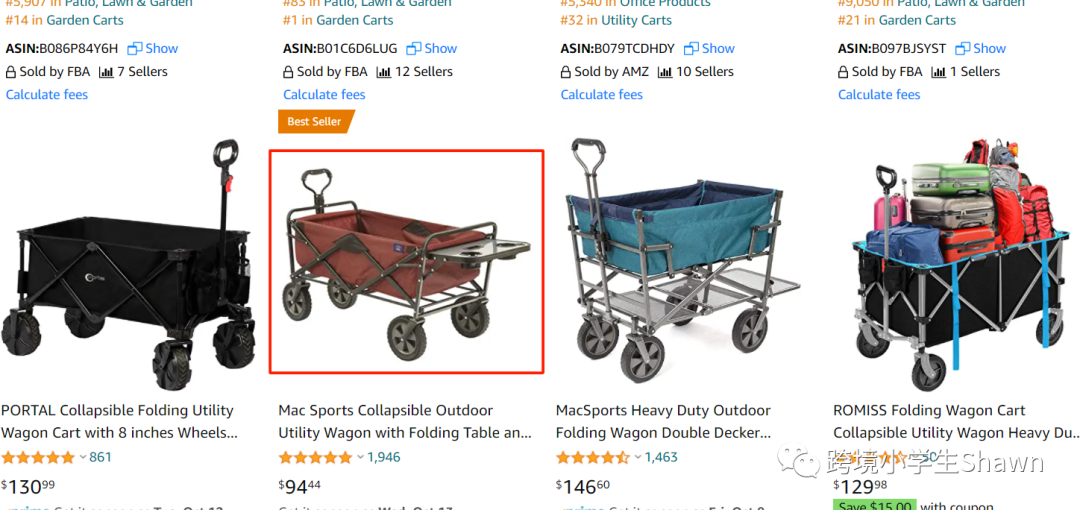Screen dimensions: 1080x510
Task: Open Calculate fees under 12 Sellers
Action: (324, 95)
